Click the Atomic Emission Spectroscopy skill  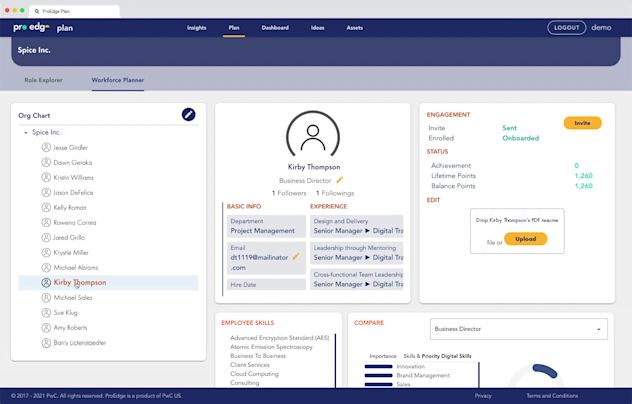click(x=271, y=347)
